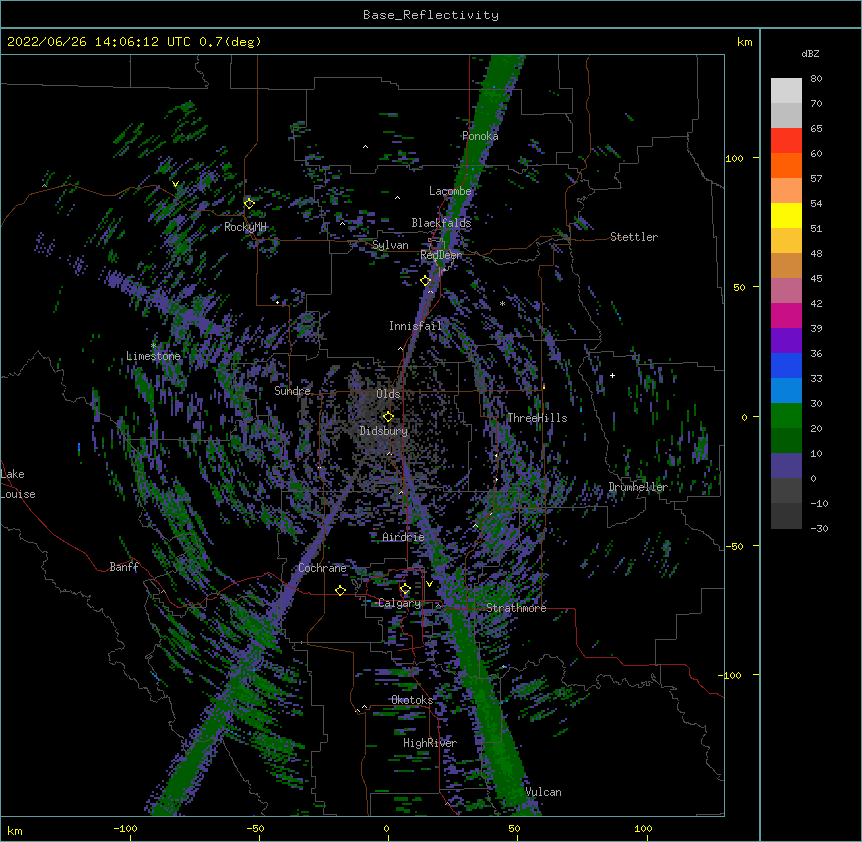Click the Vulcan town label
862x842 pixels.
tap(544, 792)
